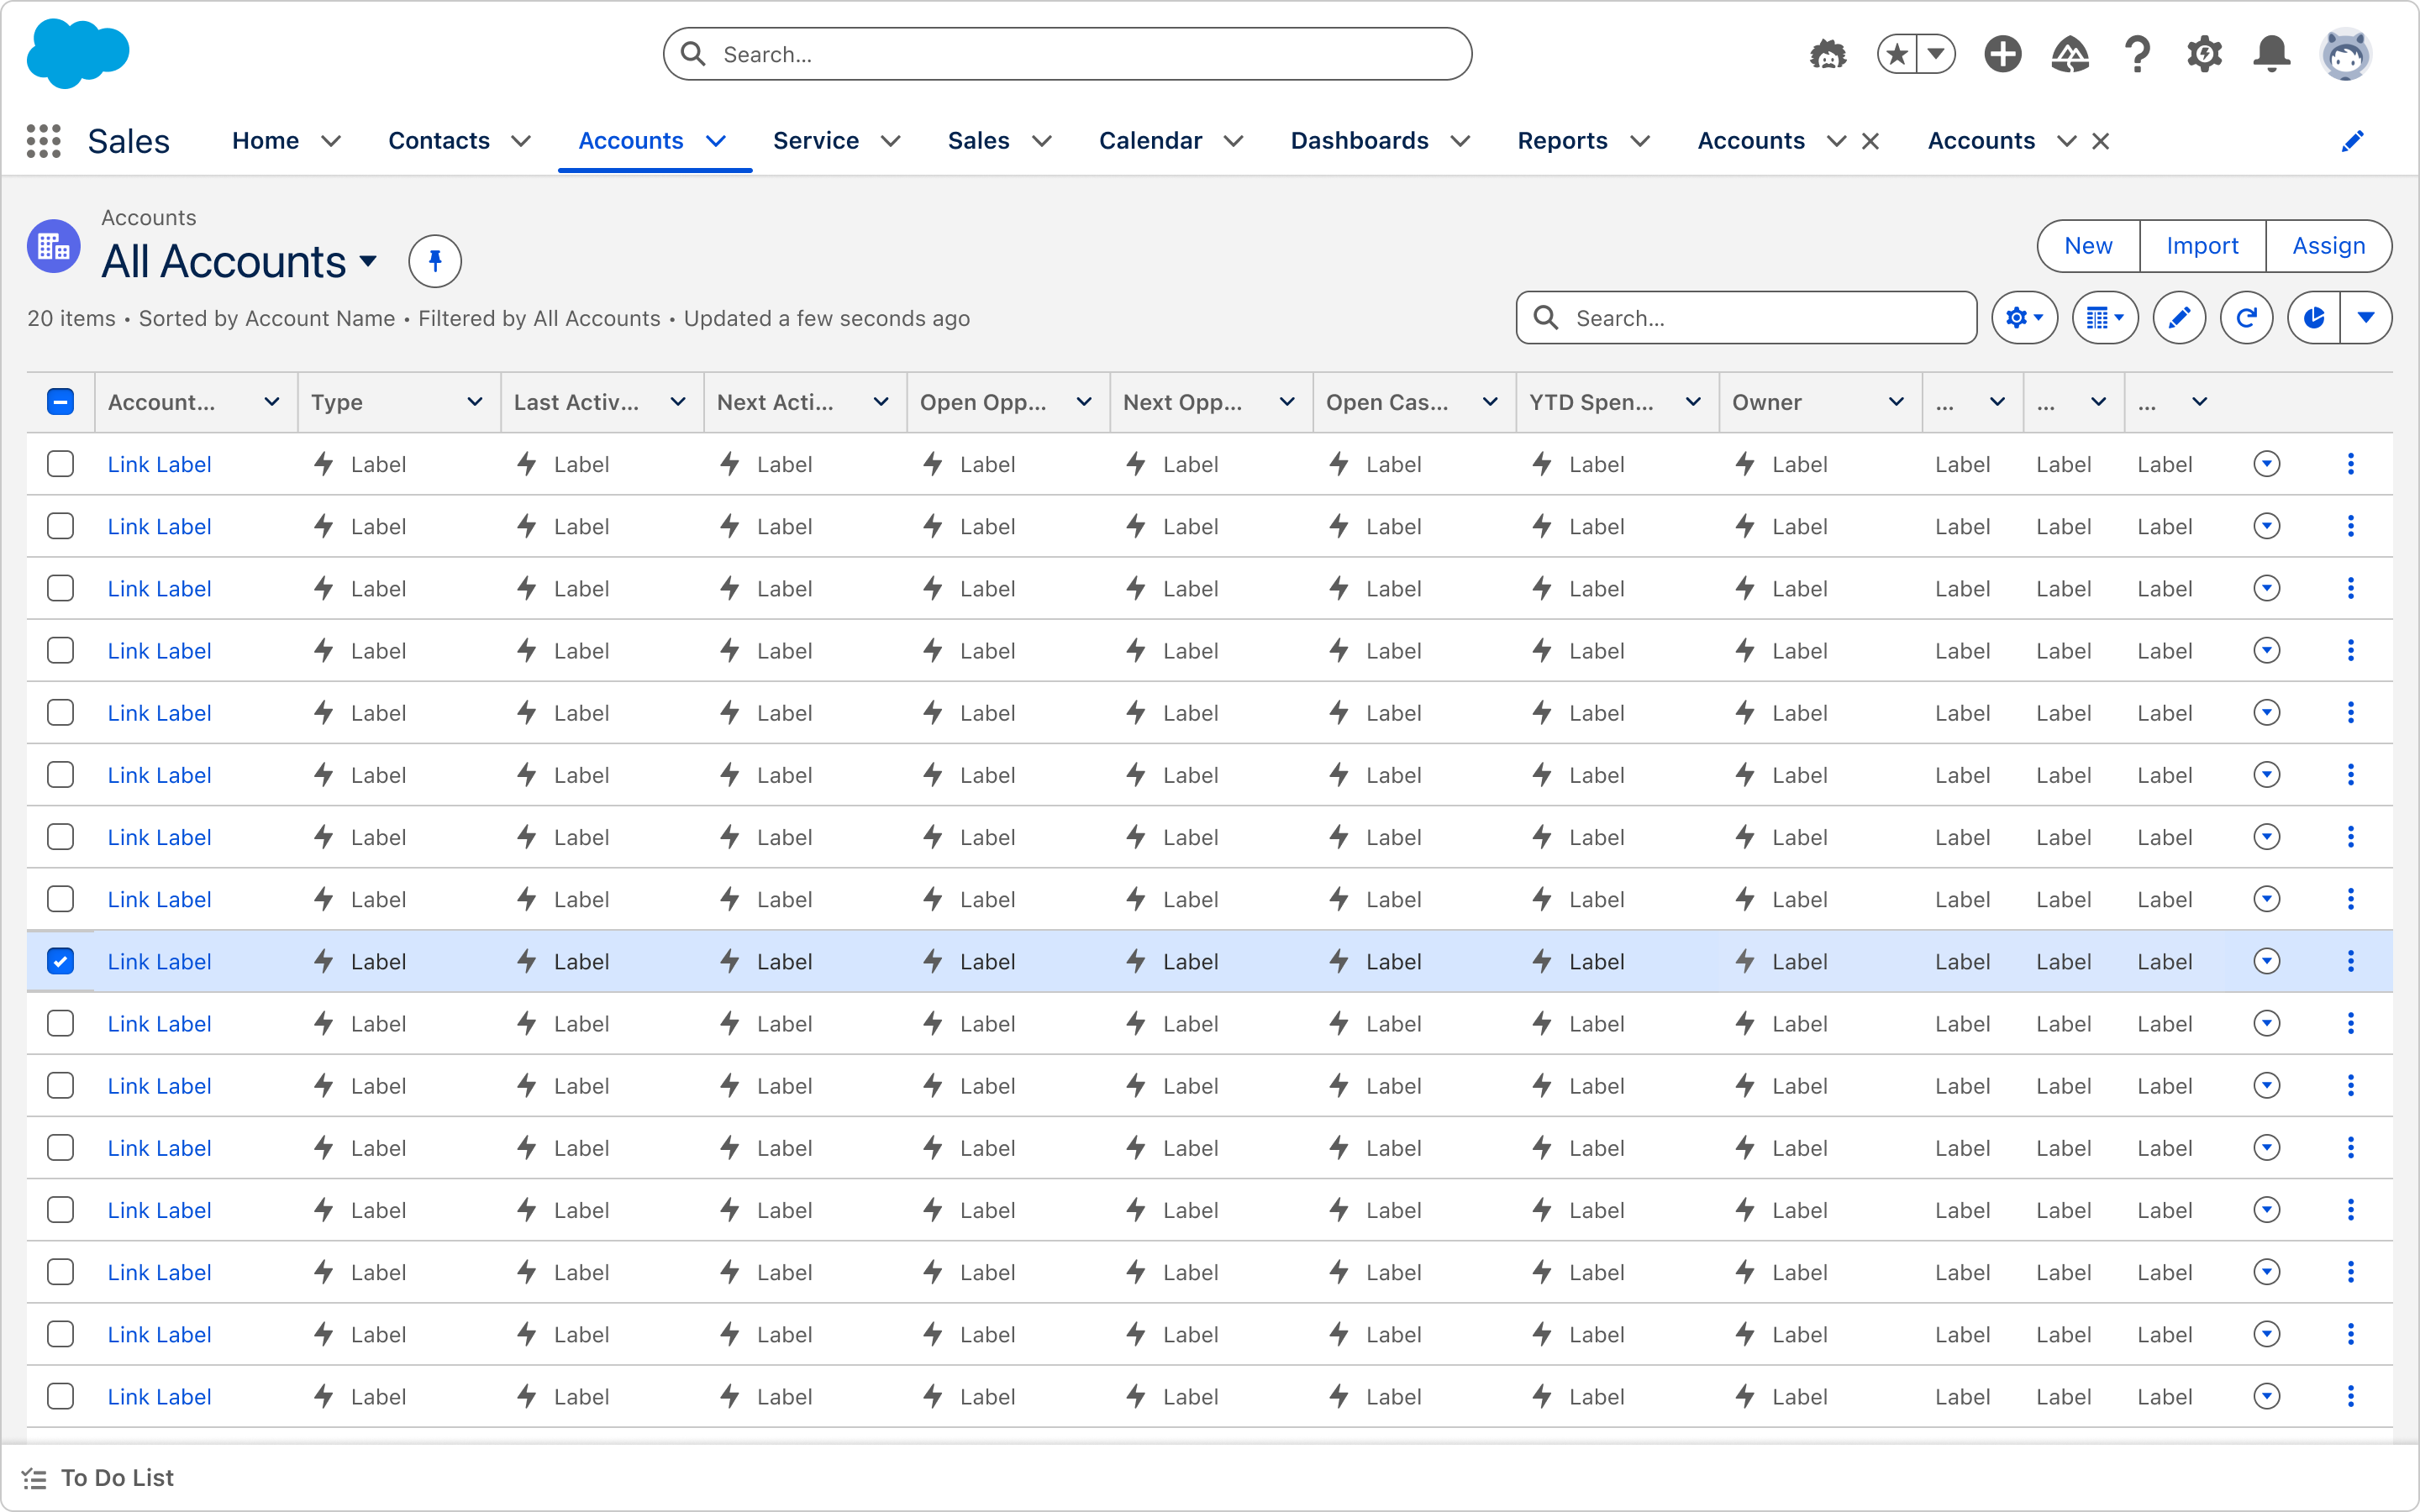Screen dimensions: 2420x1512
Task: Uncheck the selected highlighted row checkbox
Action: pyautogui.click(x=60, y=961)
